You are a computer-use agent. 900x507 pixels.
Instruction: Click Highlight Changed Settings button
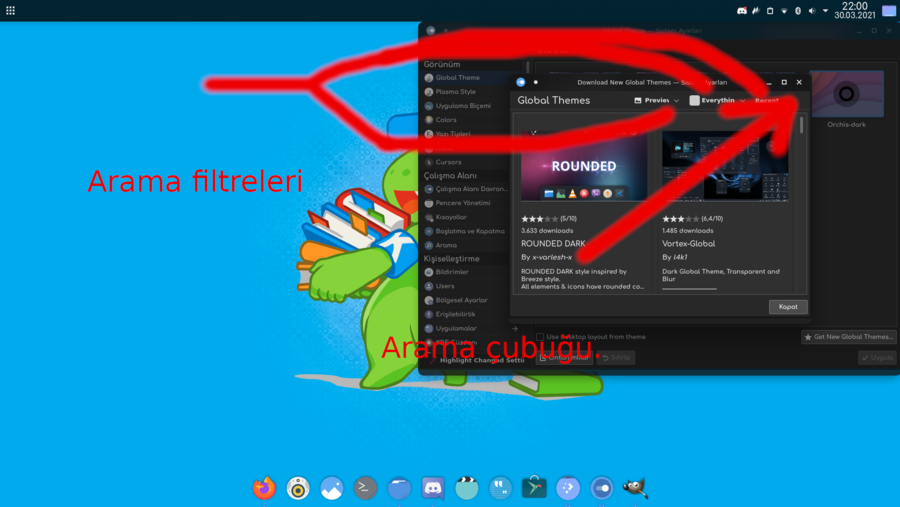point(477,360)
